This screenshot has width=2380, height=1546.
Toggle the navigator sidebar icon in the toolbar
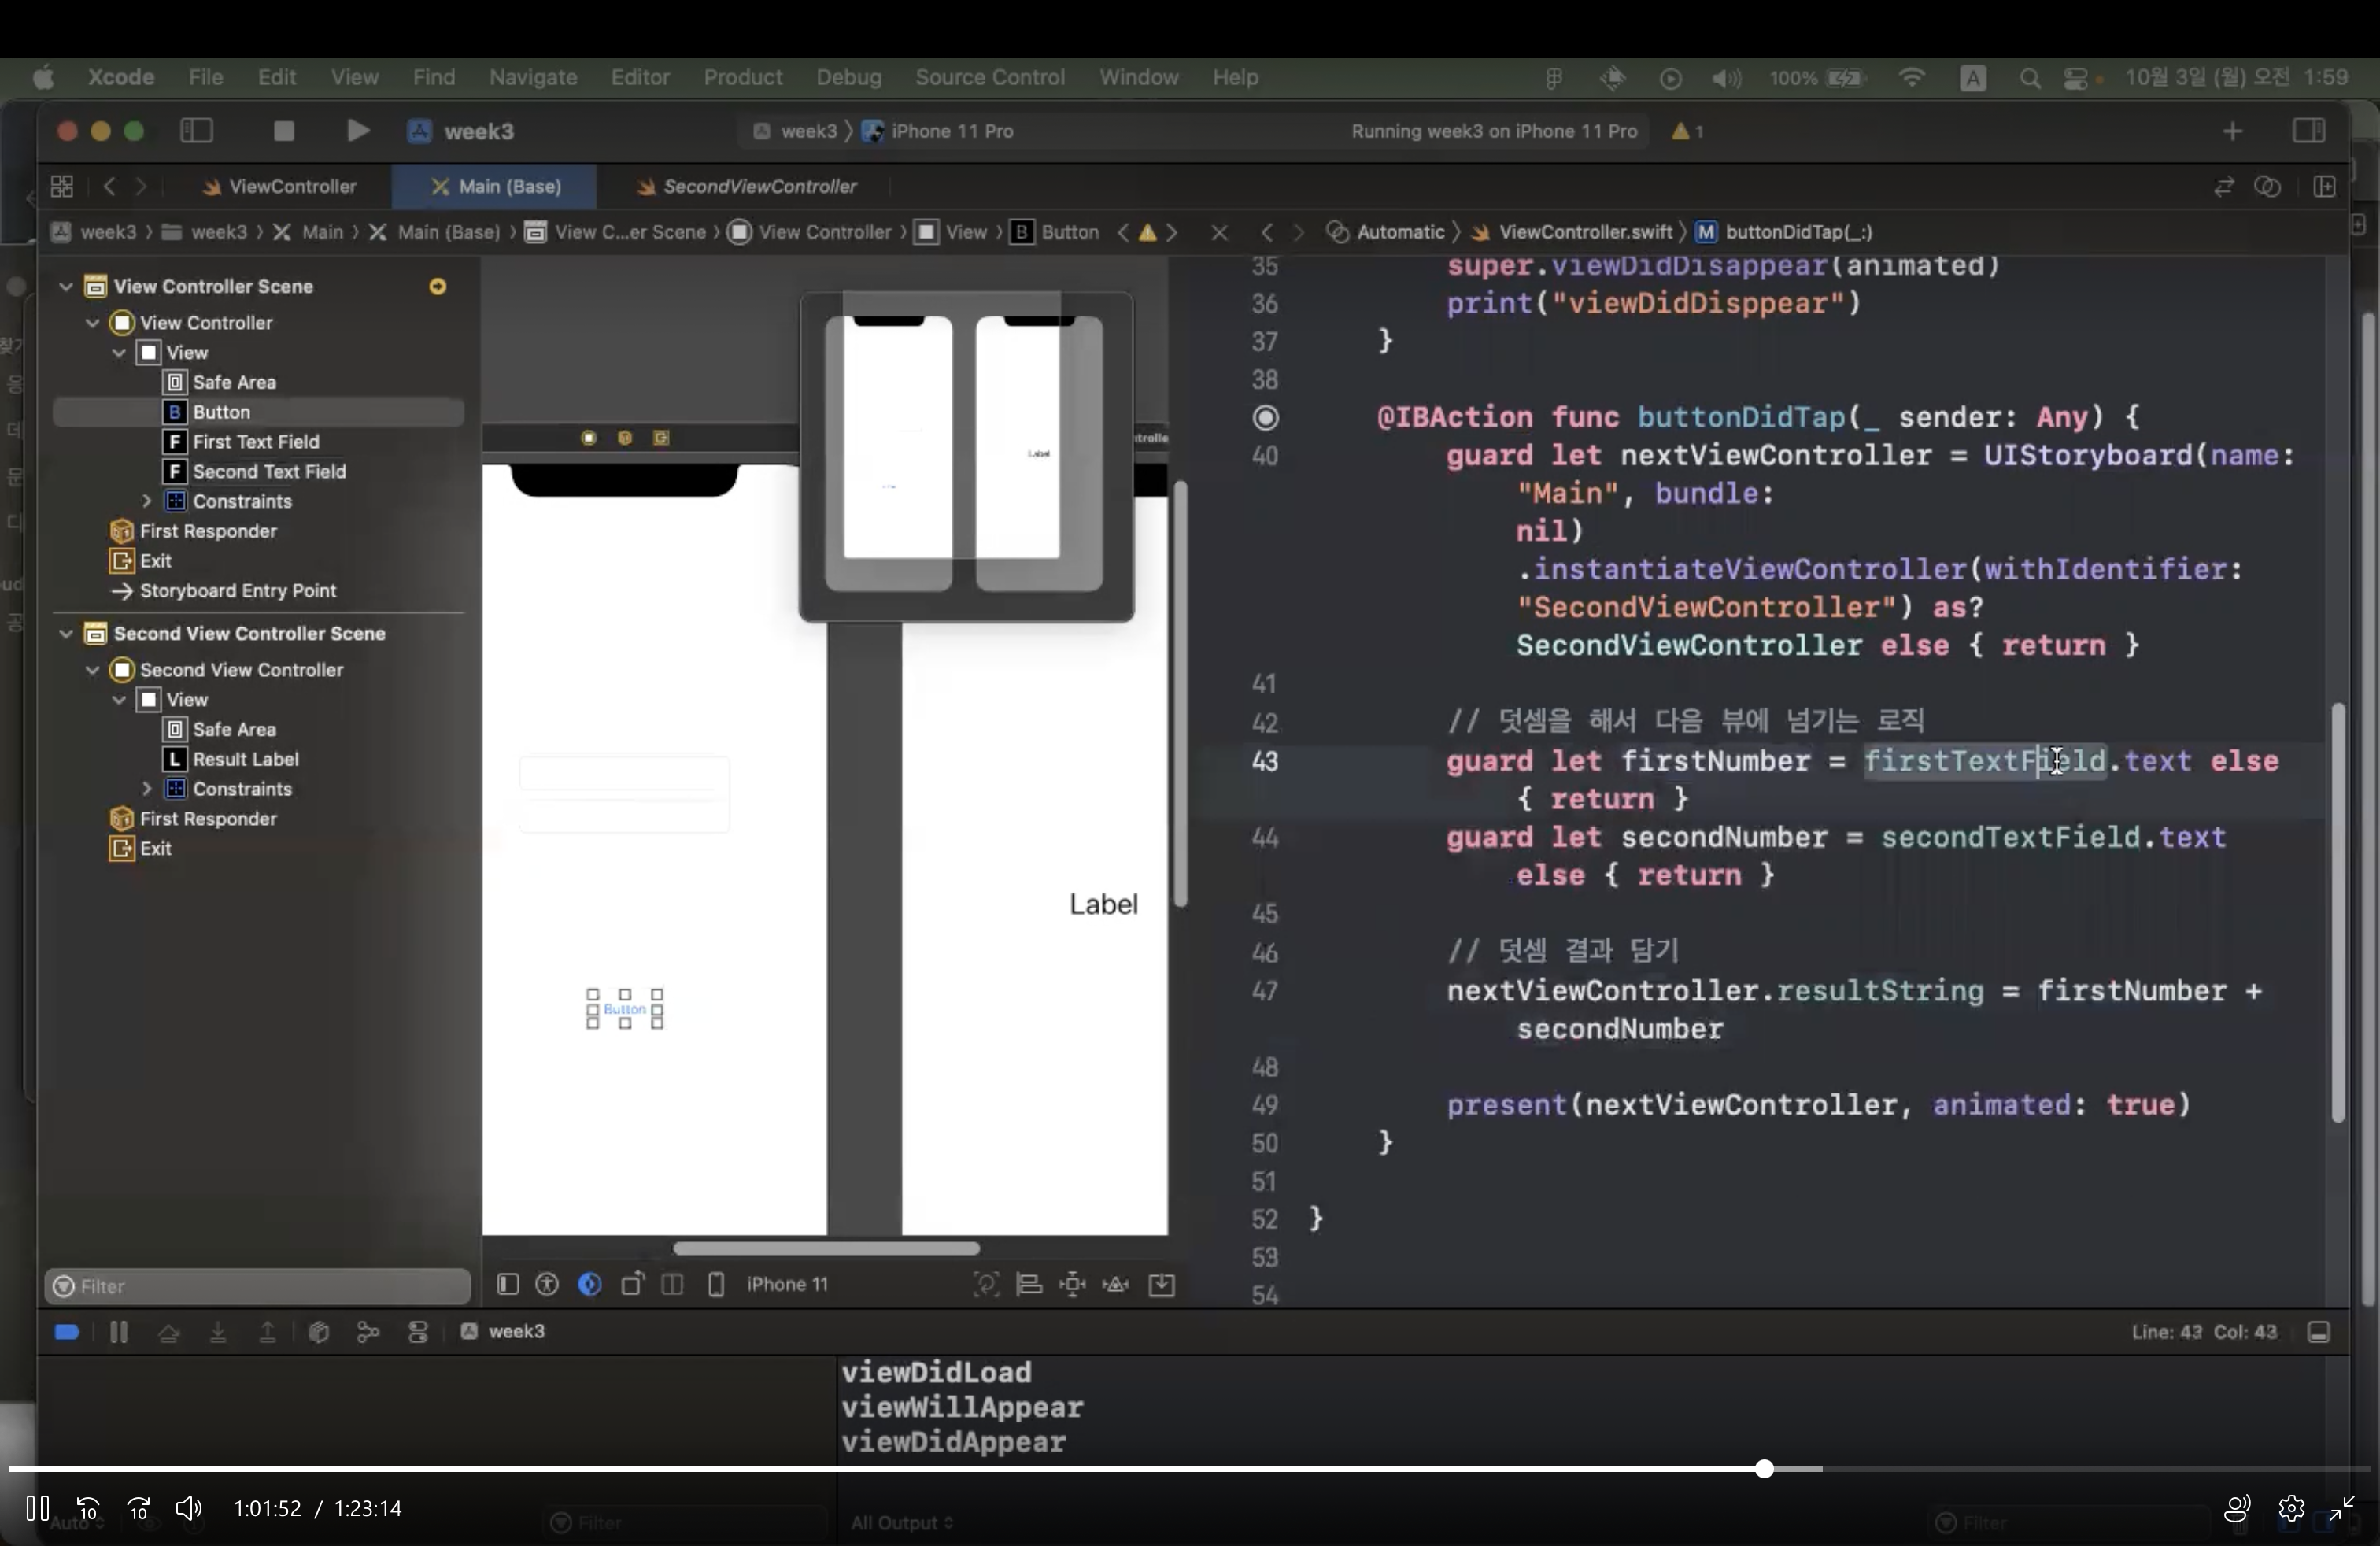pos(196,131)
